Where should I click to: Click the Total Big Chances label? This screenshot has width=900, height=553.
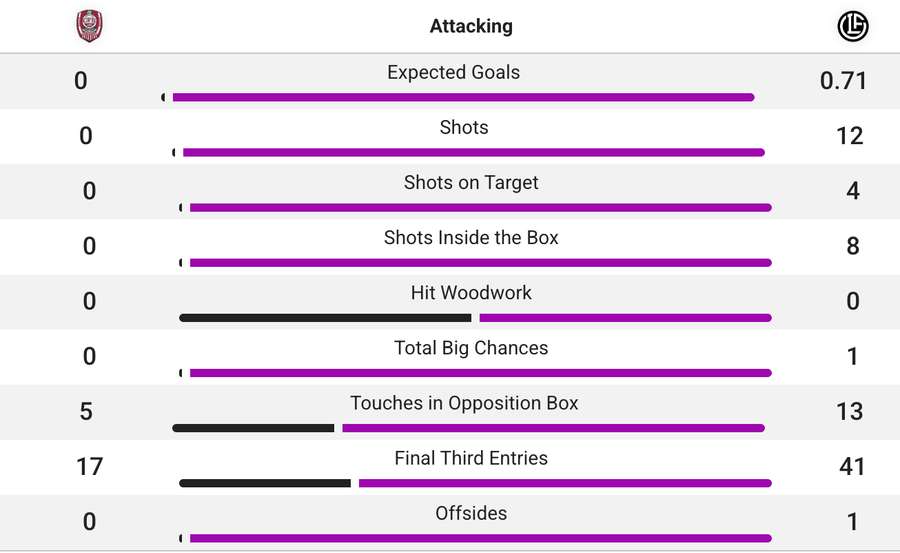[471, 347]
